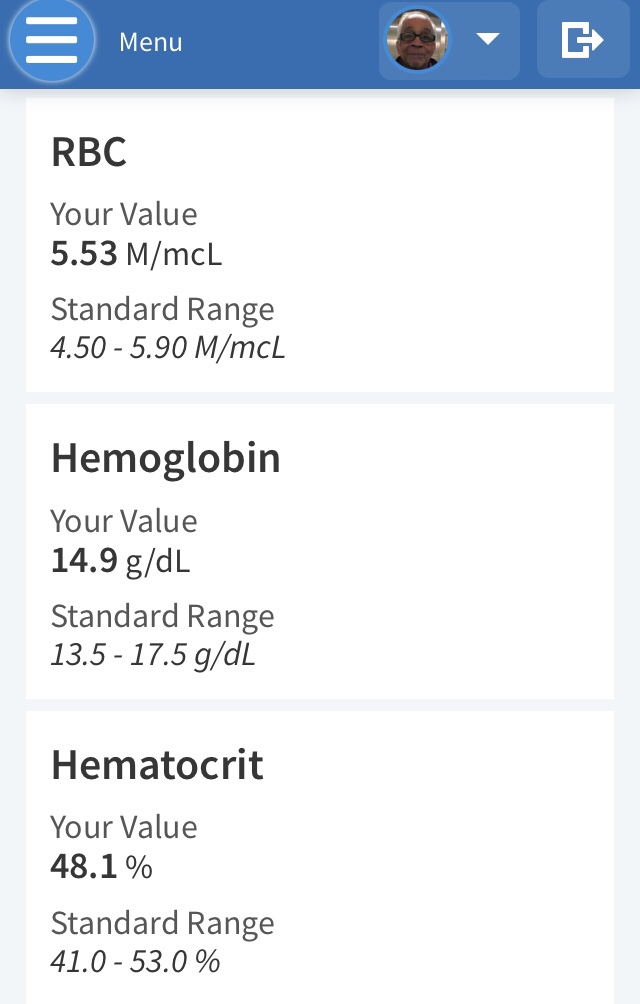Screen dimensions: 640x1004
Task: Click "Your Value" label under Hemoglobin
Action: click(124, 521)
